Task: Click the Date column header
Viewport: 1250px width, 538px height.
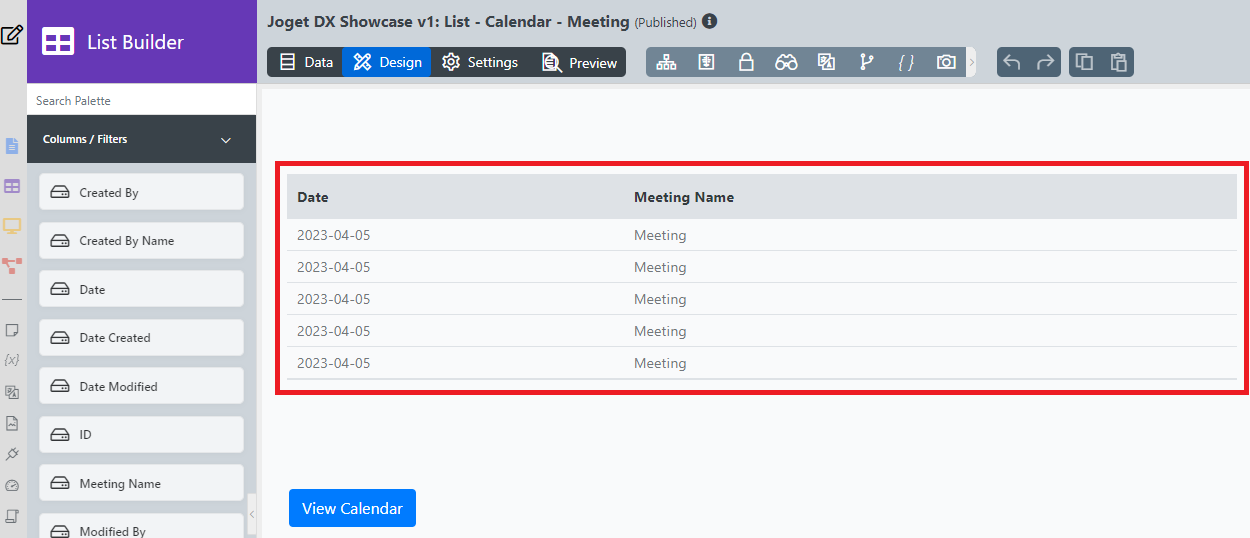Action: coord(313,197)
